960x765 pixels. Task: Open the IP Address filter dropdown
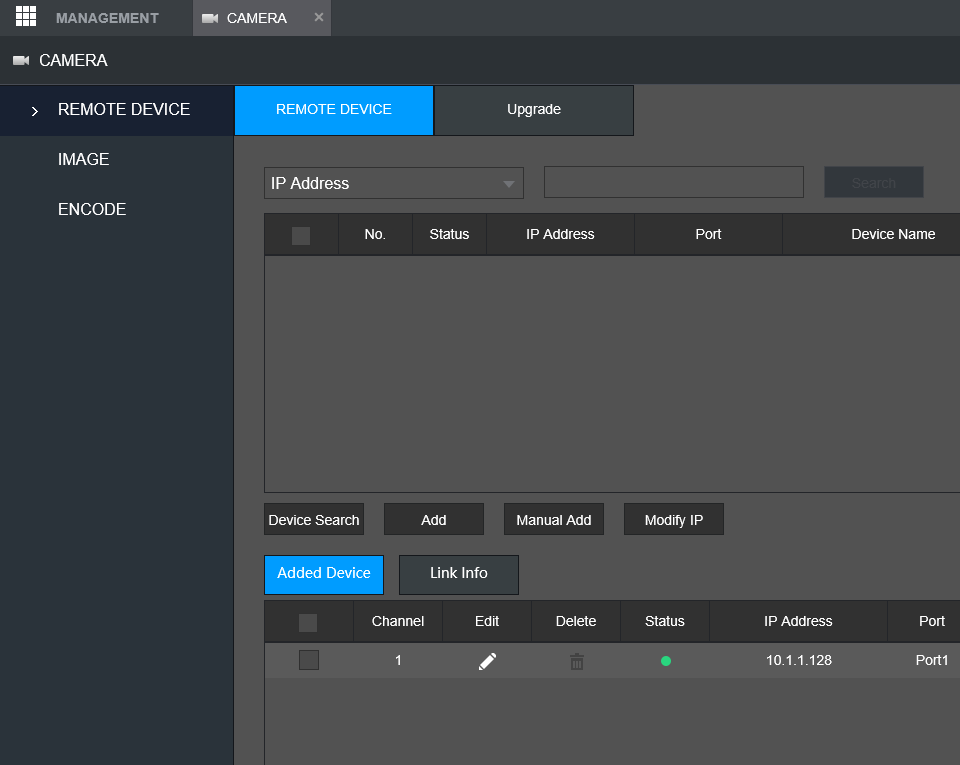point(394,183)
